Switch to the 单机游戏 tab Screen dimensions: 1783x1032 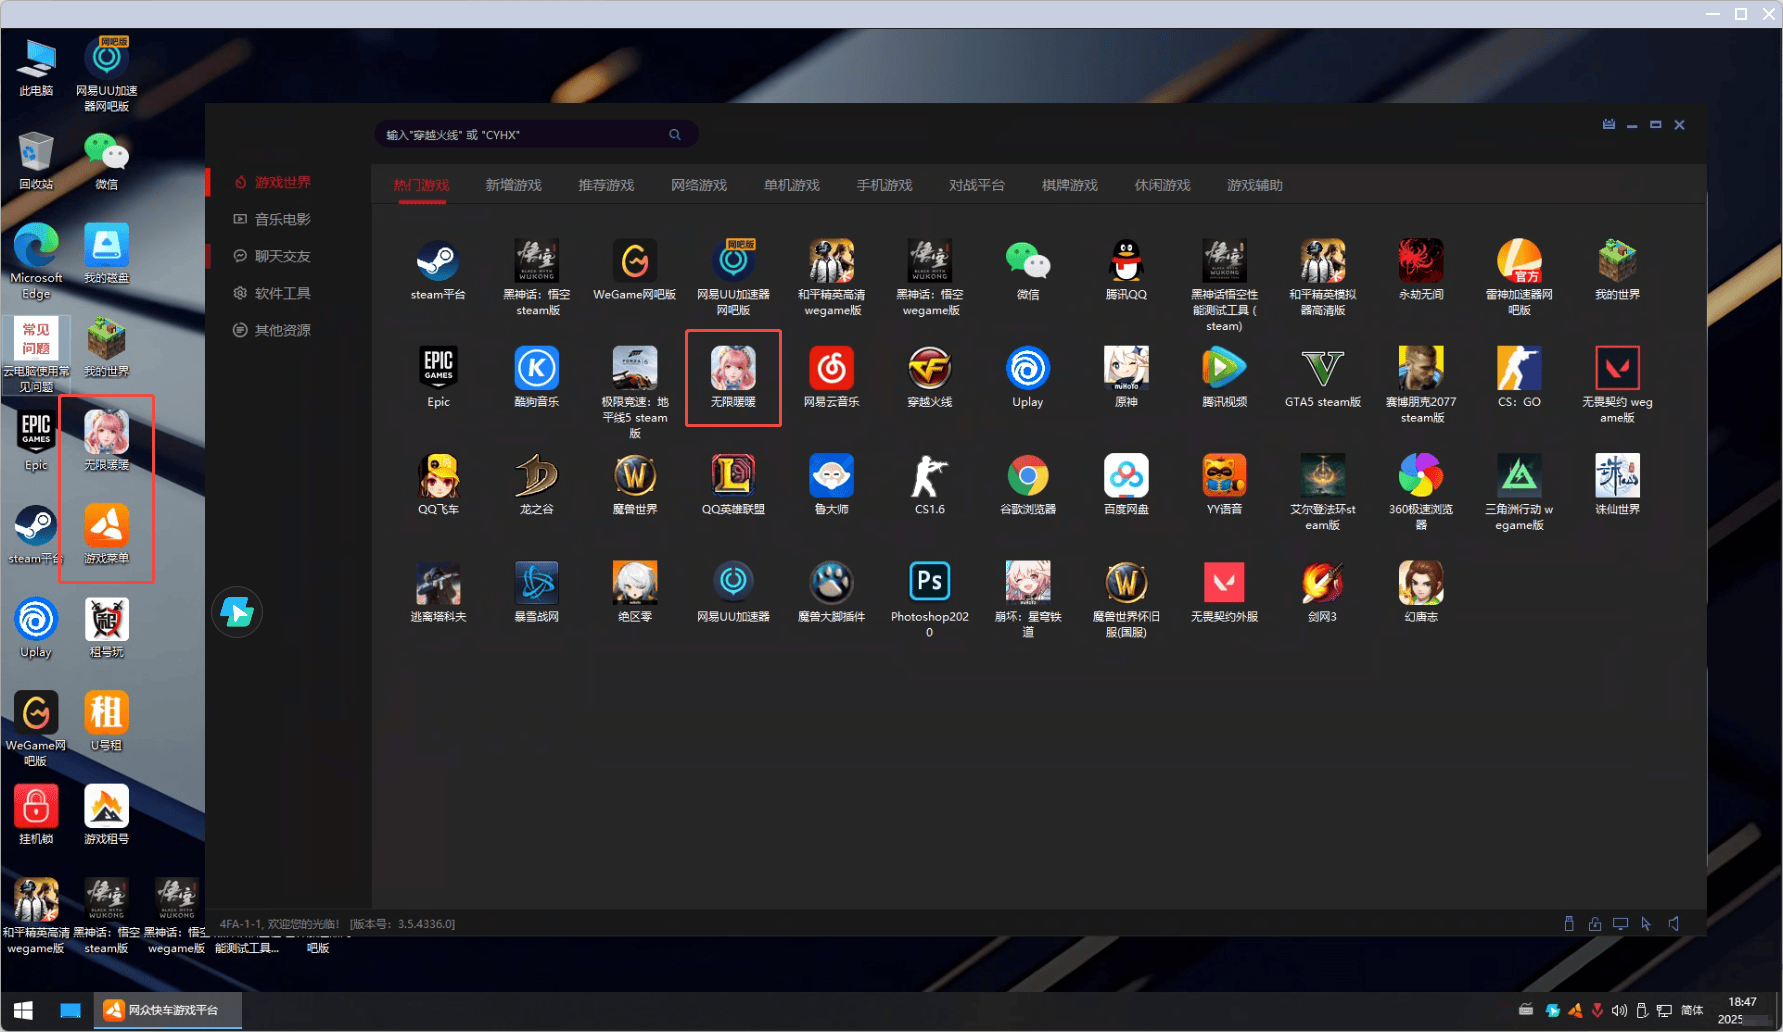point(791,185)
